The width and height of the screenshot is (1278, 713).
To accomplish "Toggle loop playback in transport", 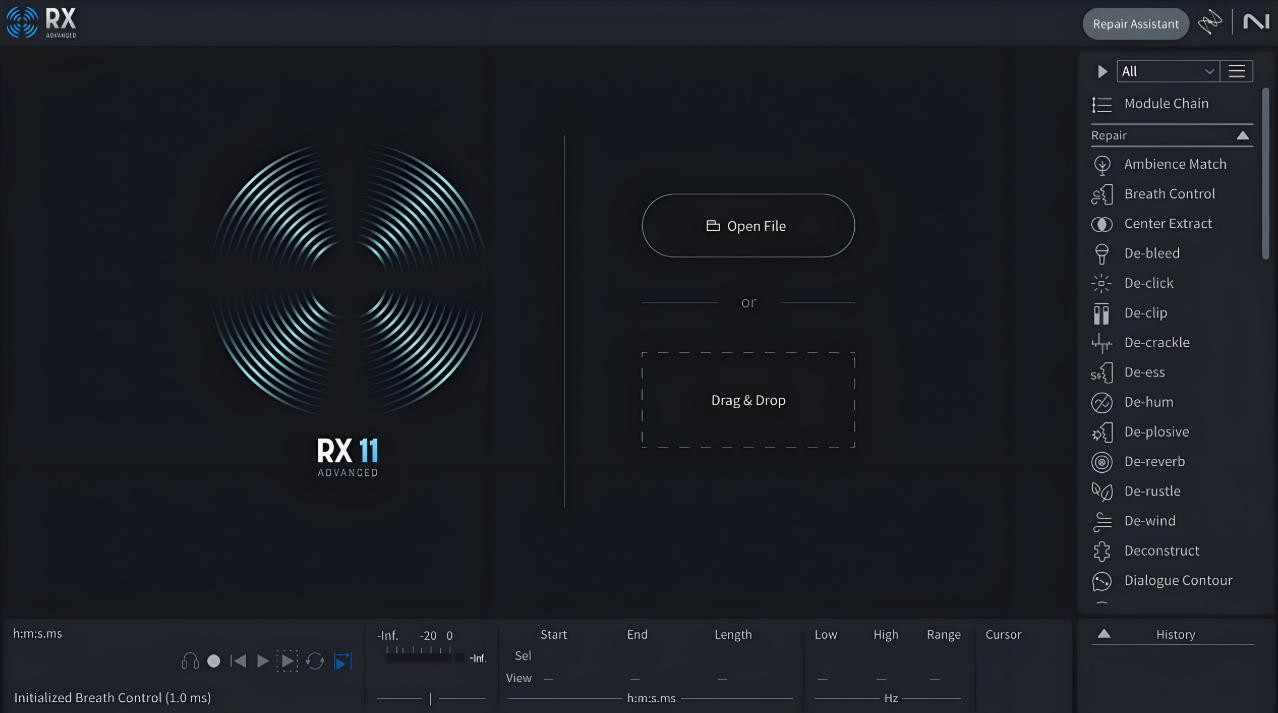I will (x=315, y=661).
